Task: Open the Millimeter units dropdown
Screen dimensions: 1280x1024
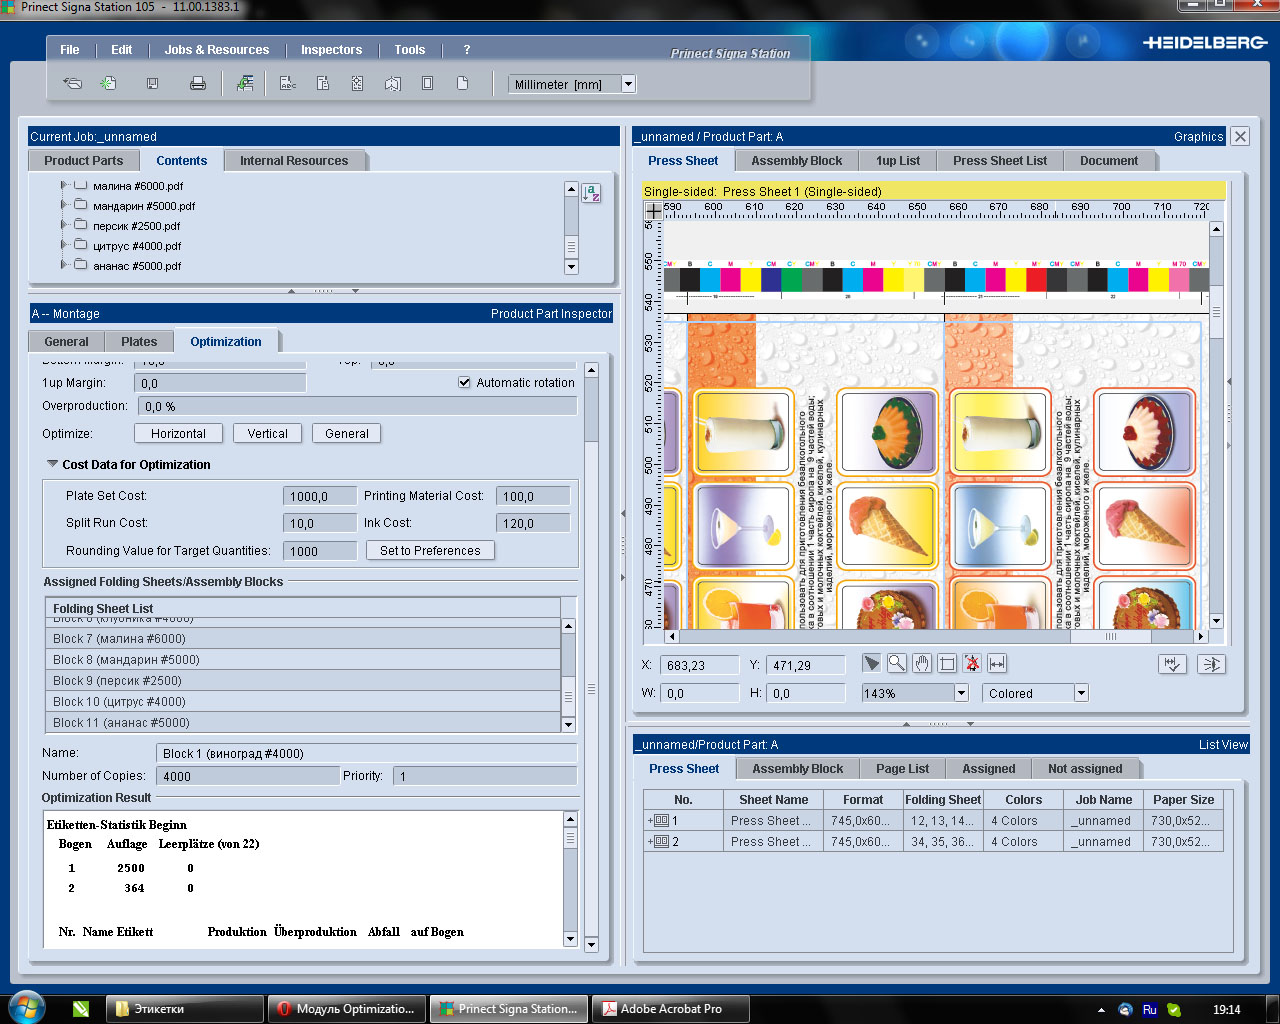Action: [x=628, y=84]
